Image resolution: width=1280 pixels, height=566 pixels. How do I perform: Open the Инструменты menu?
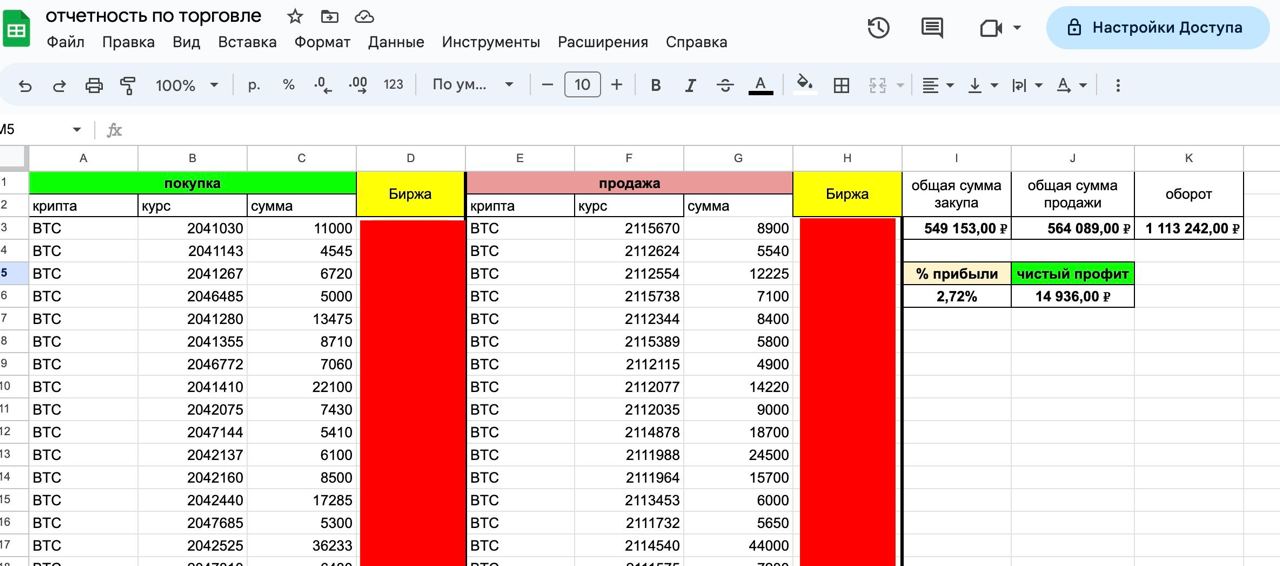tap(491, 42)
